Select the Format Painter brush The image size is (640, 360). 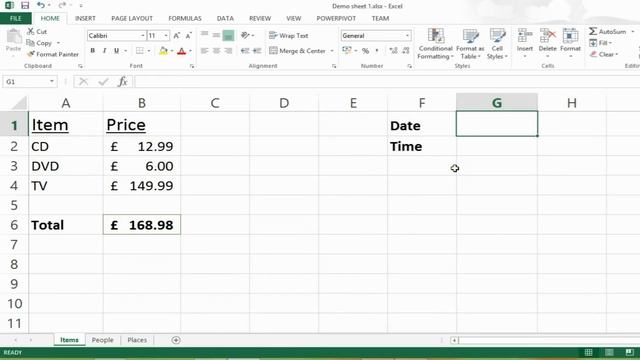tap(31, 54)
